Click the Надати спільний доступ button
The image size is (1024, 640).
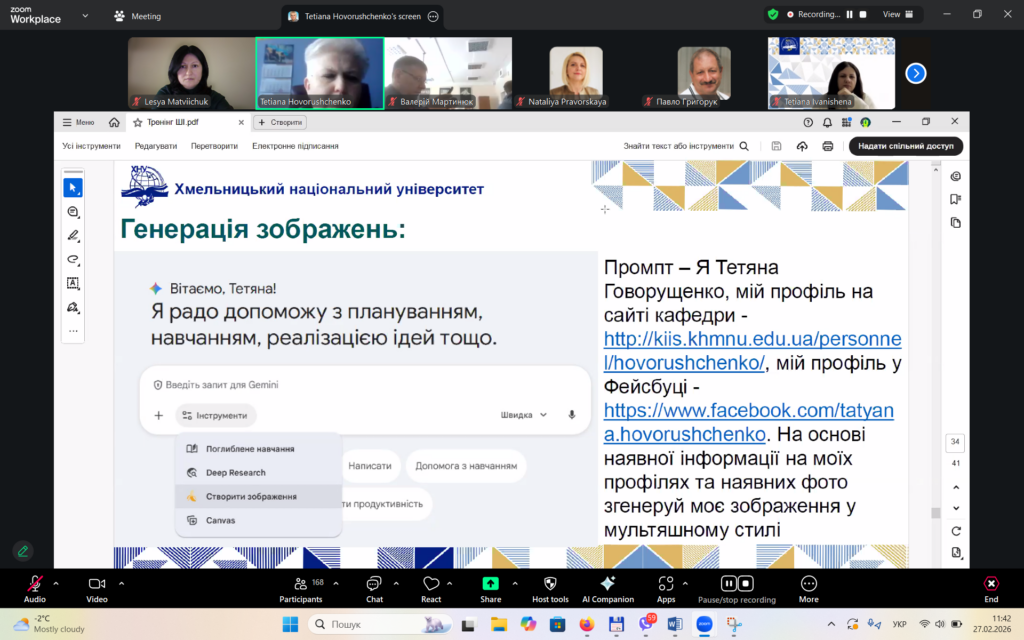click(905, 146)
